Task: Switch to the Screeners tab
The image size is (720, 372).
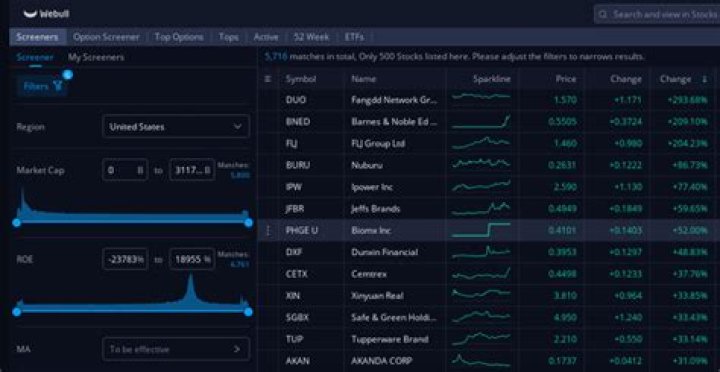Action: tap(38, 37)
